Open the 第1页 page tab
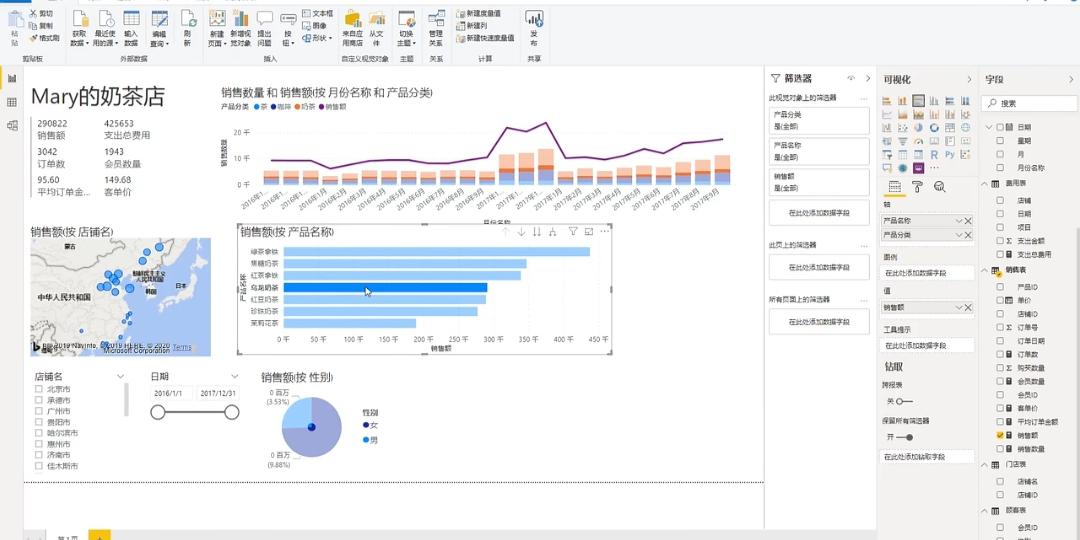This screenshot has width=1080, height=540. [x=68, y=537]
